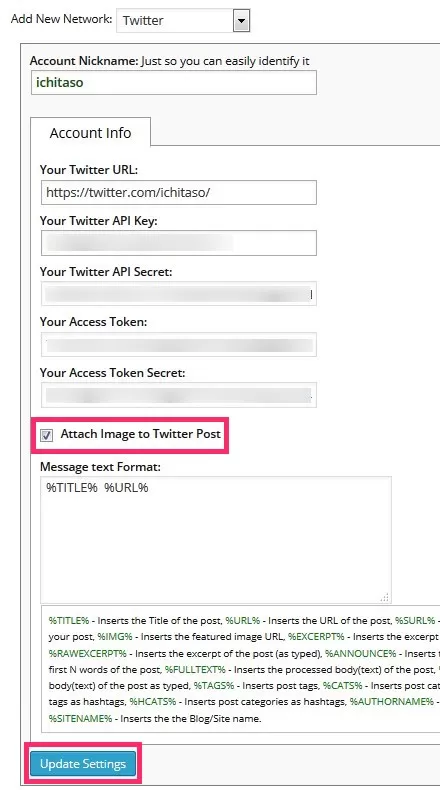
Task: Click the Update Settings button
Action: (83, 764)
